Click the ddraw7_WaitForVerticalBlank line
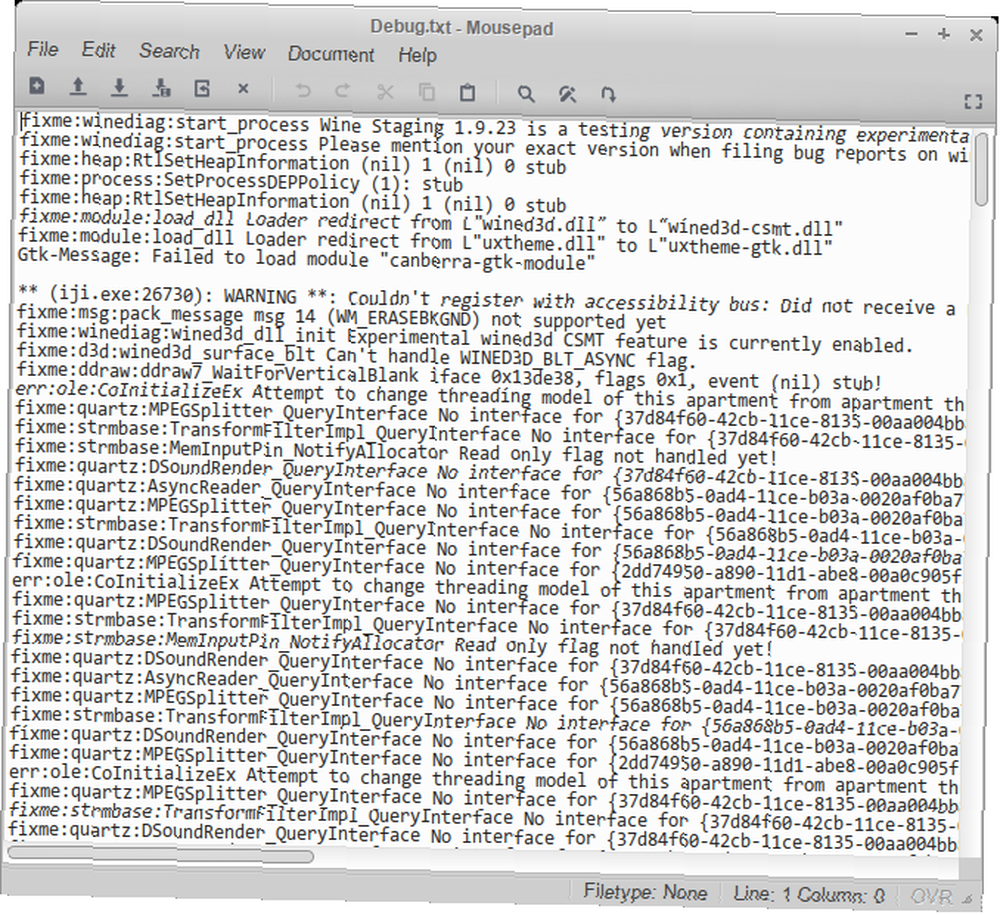The width and height of the screenshot is (1000, 915). click(449, 376)
